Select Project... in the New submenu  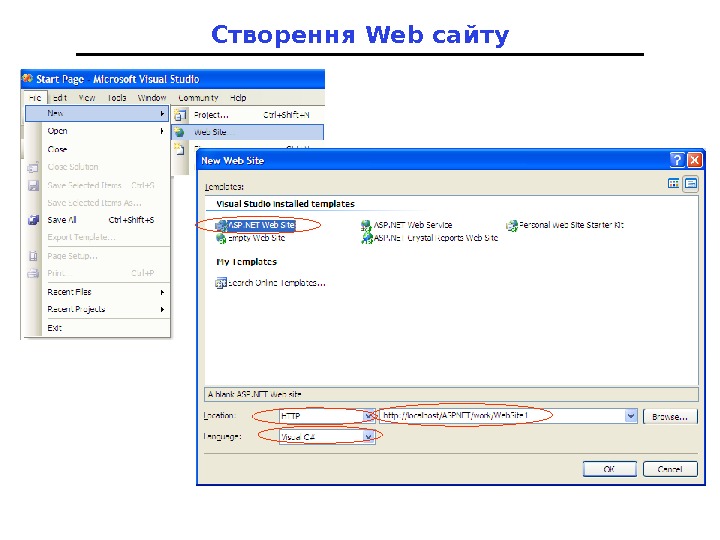[248, 114]
